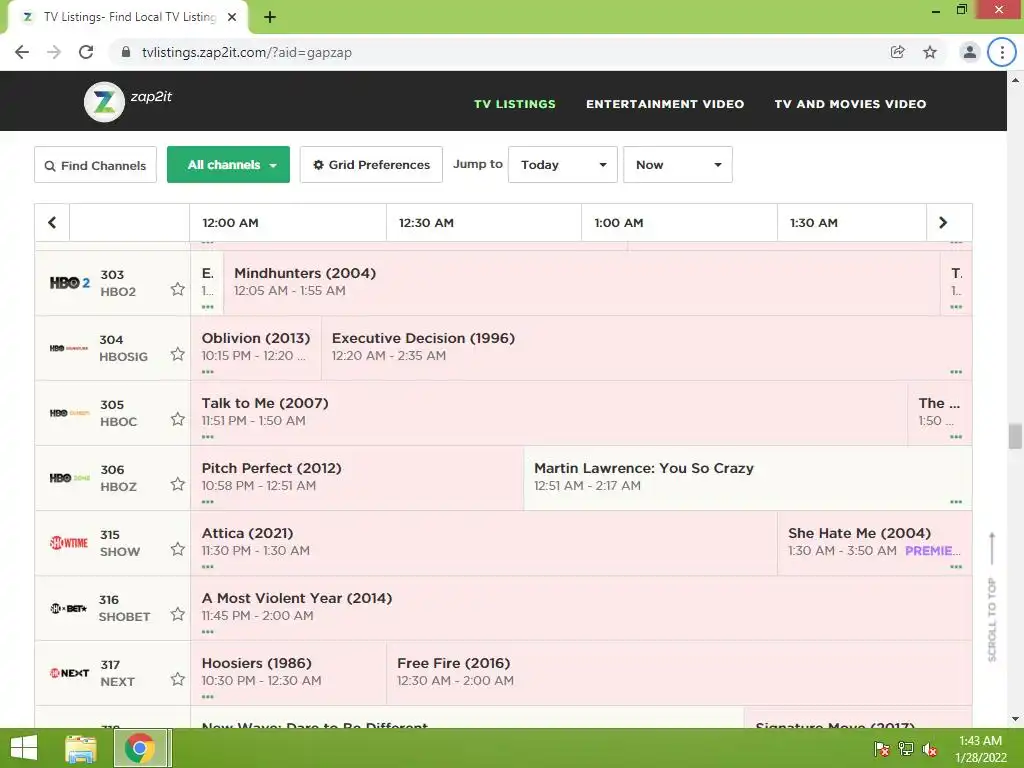Click the Action Center flag tray icon
Screen dimensions: 1024x768
881,749
